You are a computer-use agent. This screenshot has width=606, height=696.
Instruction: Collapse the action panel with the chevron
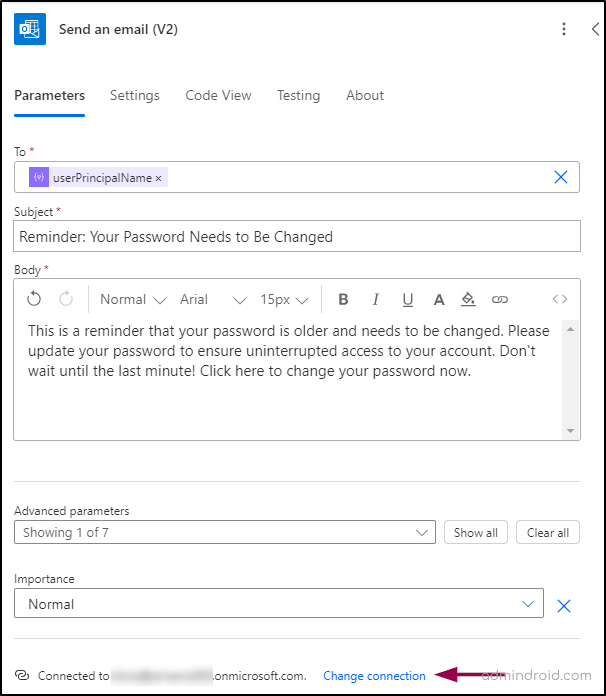[x=595, y=30]
